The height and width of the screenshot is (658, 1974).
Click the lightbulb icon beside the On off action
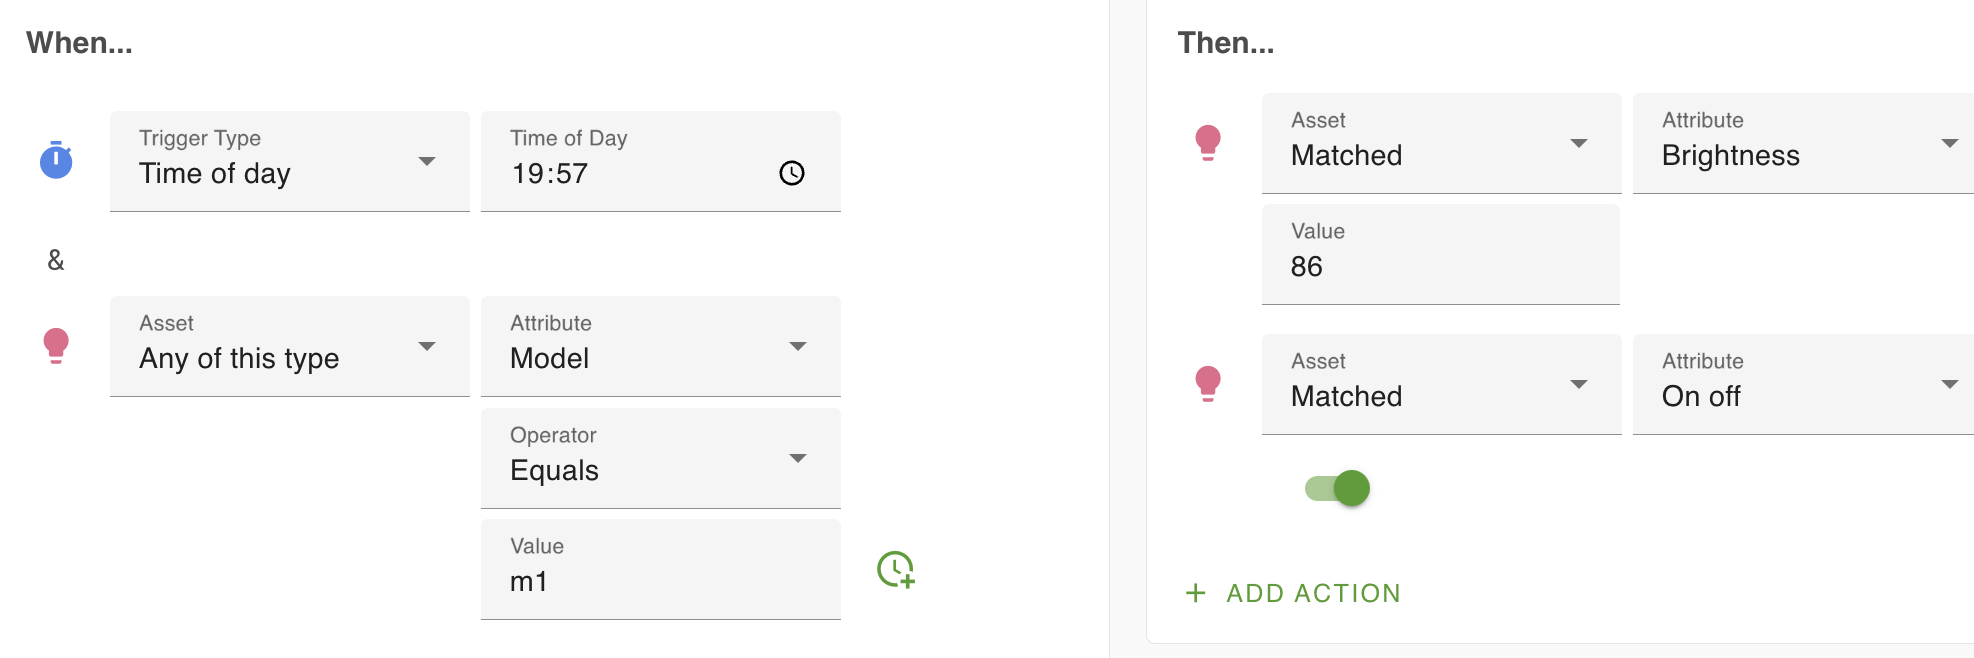pyautogui.click(x=1208, y=383)
